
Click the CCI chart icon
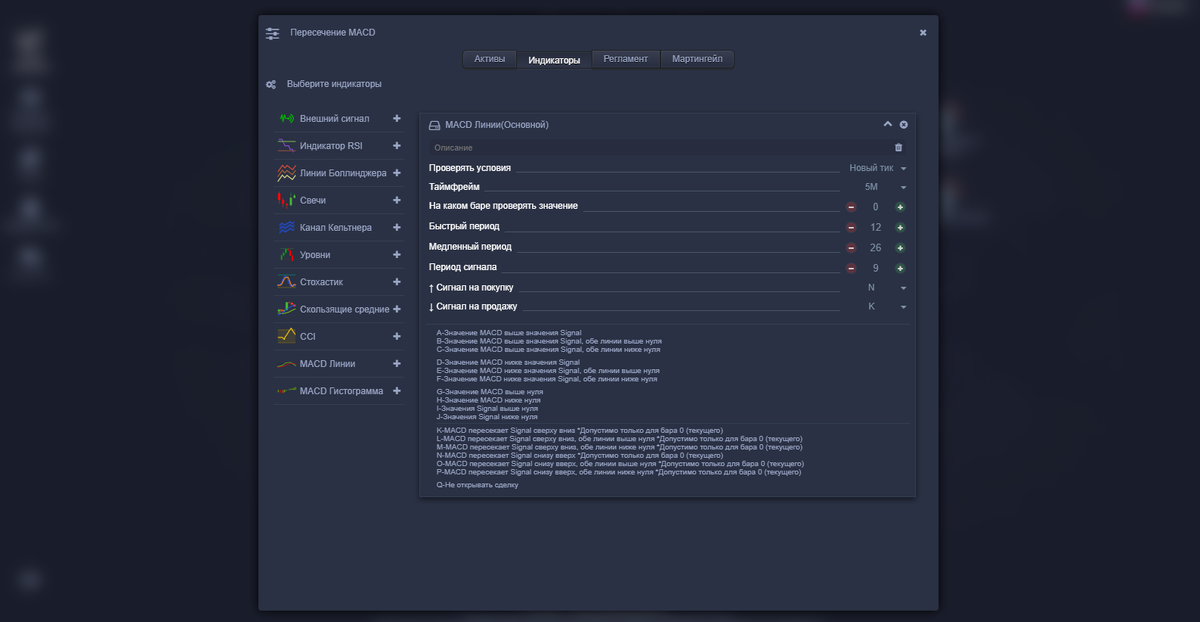286,336
